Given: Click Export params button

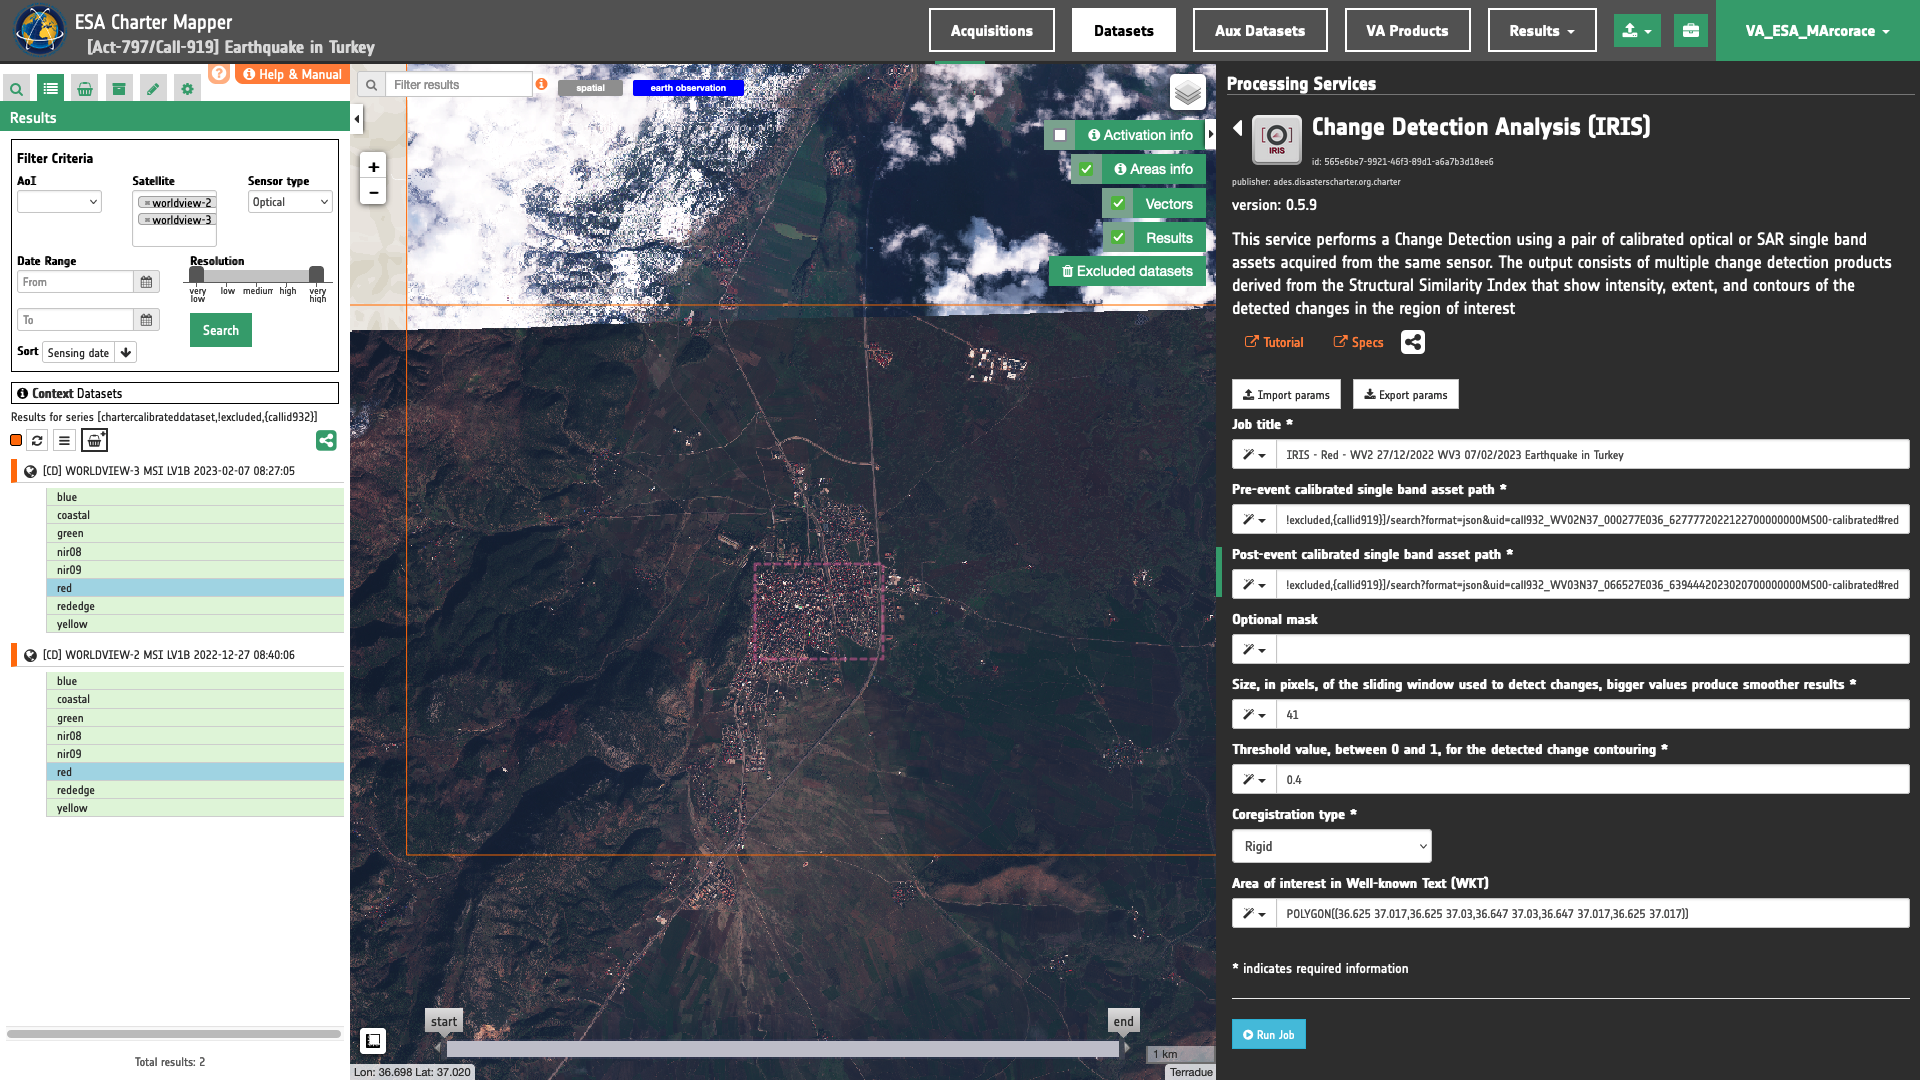Looking at the screenshot, I should pyautogui.click(x=1405, y=395).
